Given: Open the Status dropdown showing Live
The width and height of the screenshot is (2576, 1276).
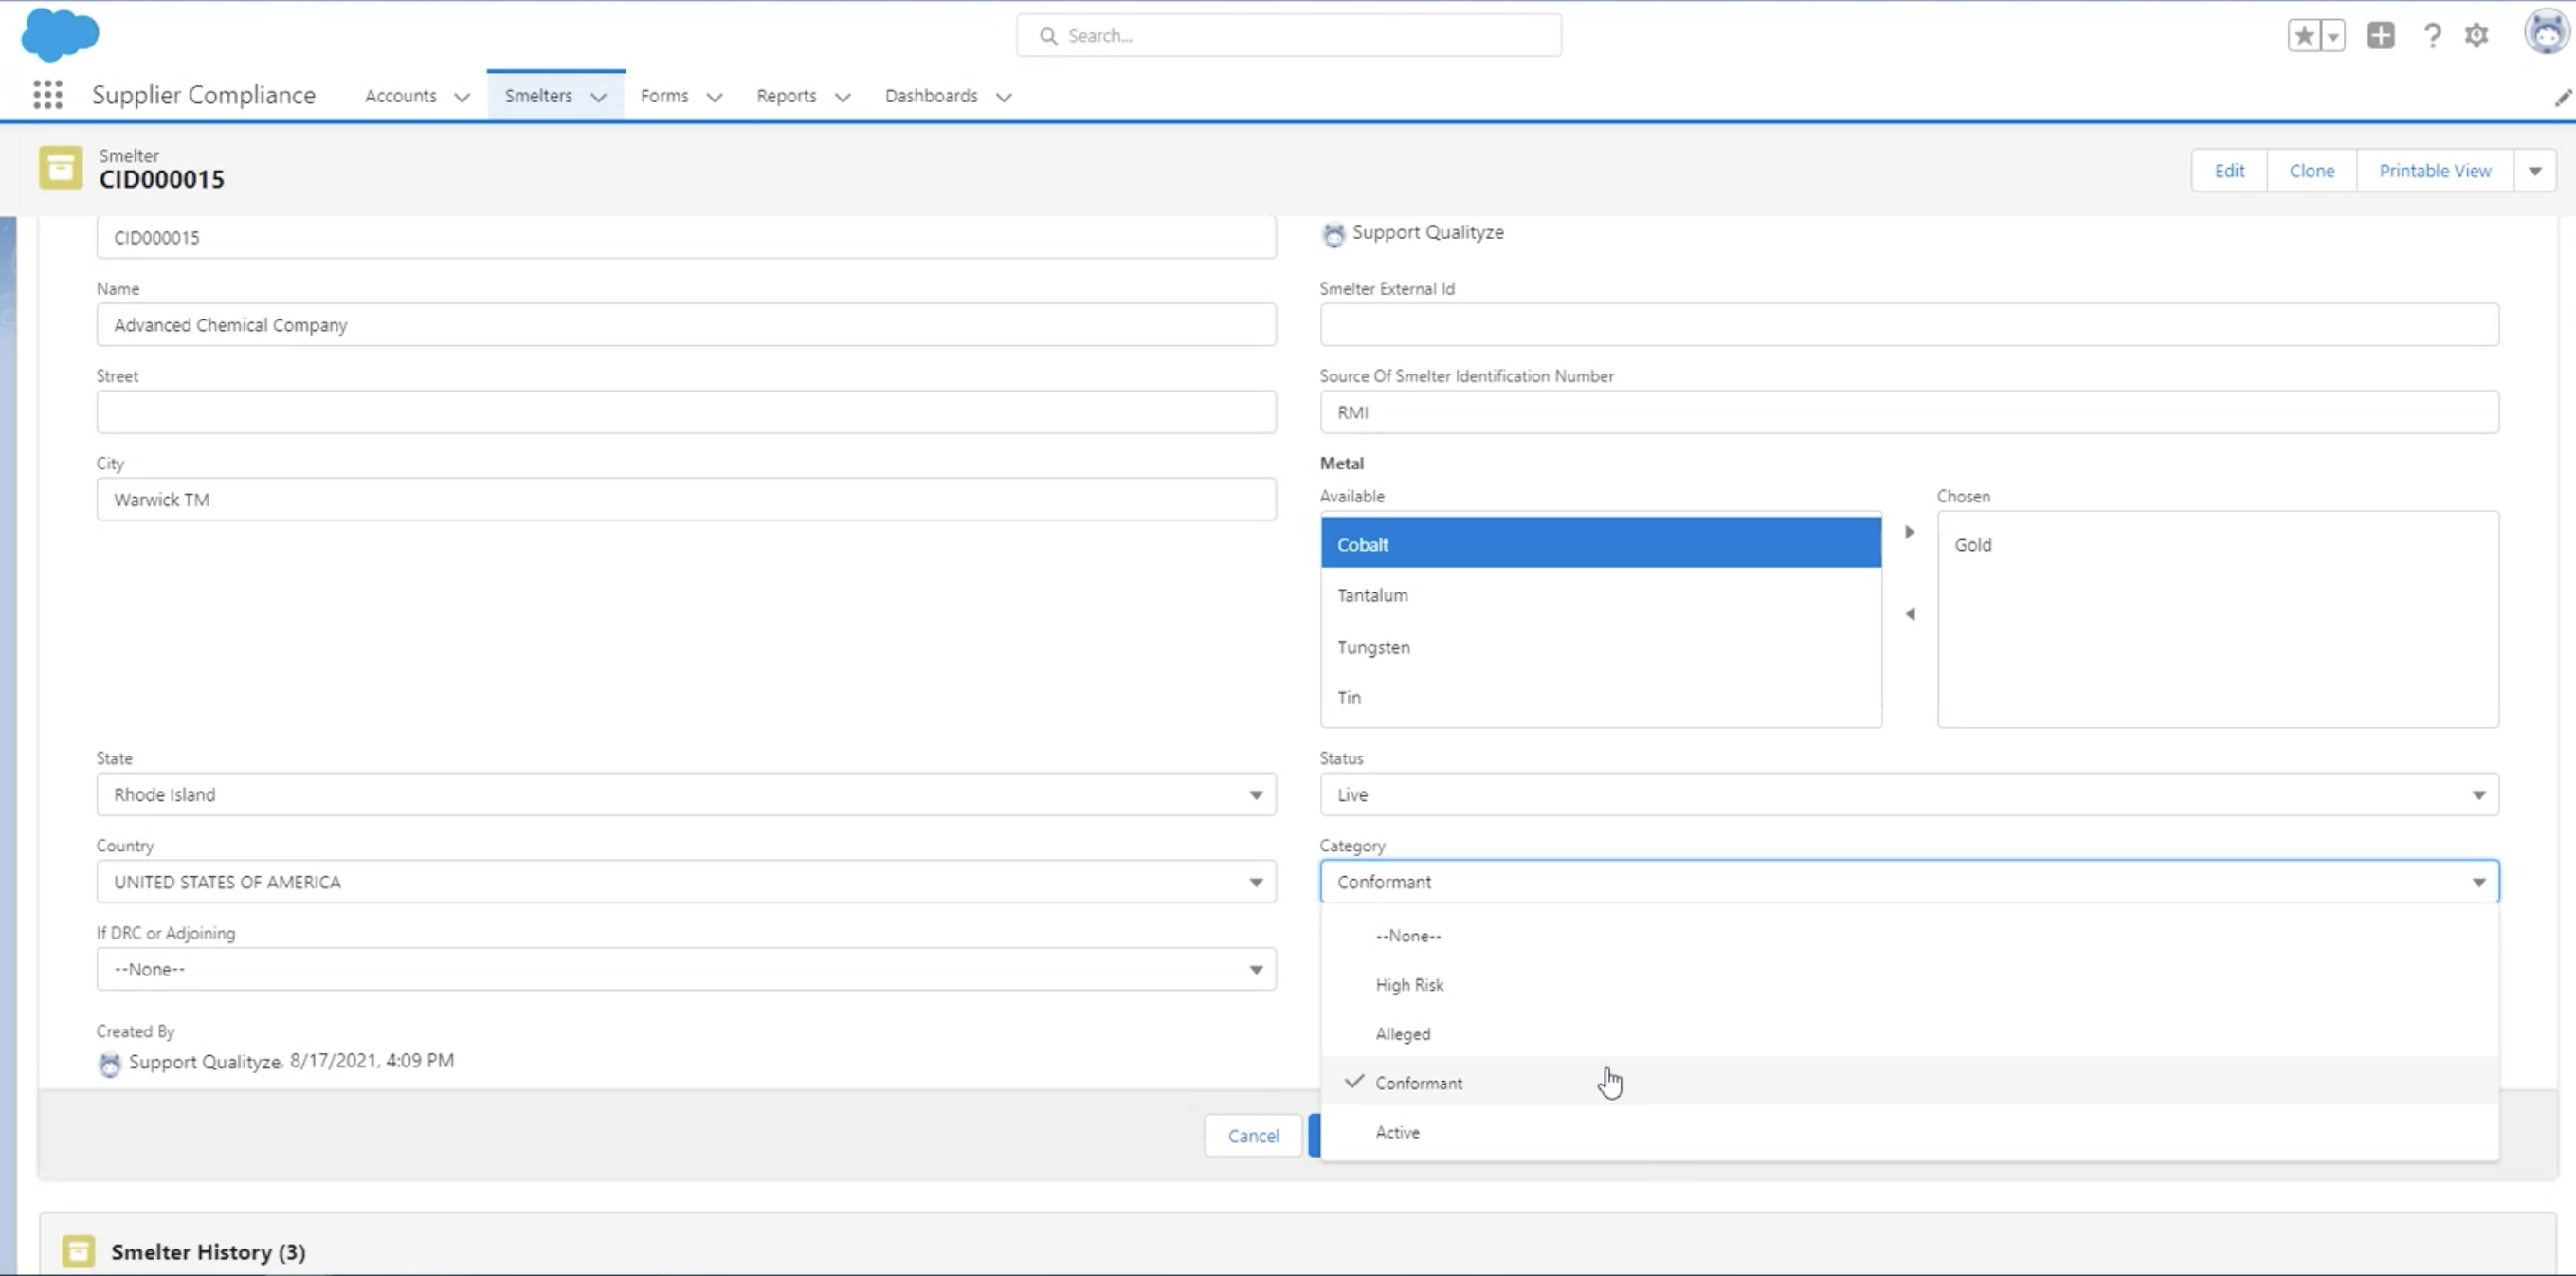Looking at the screenshot, I should click(1908, 794).
